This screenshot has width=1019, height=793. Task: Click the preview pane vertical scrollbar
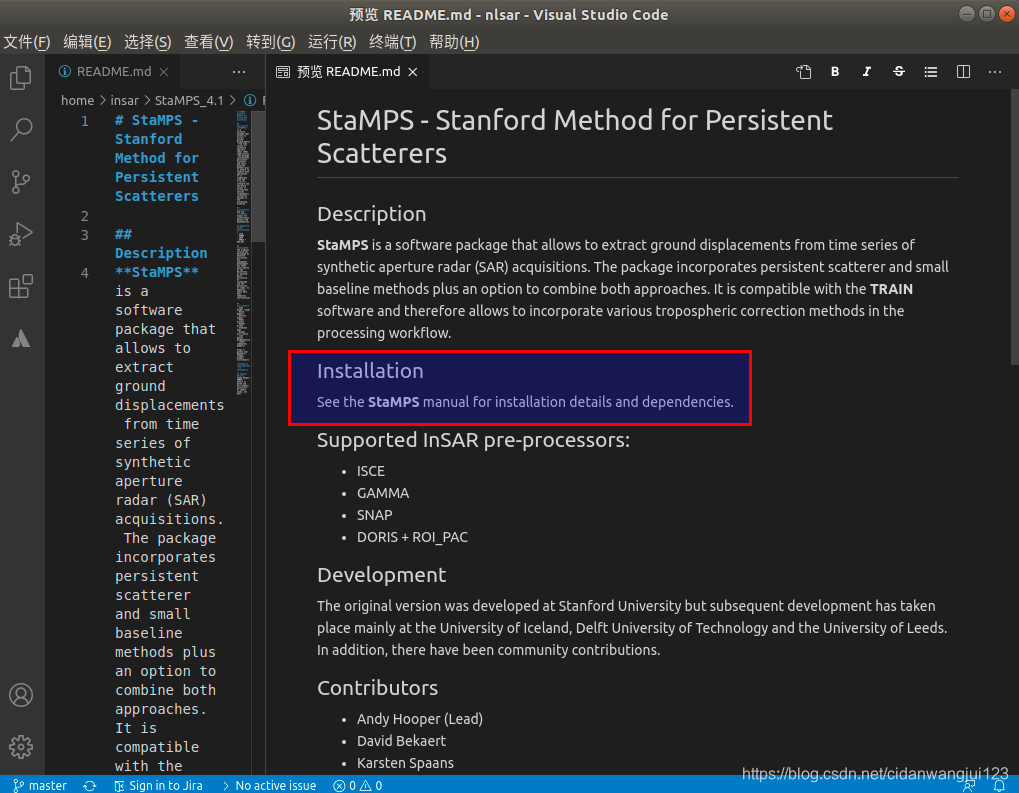pyautogui.click(x=1014, y=228)
